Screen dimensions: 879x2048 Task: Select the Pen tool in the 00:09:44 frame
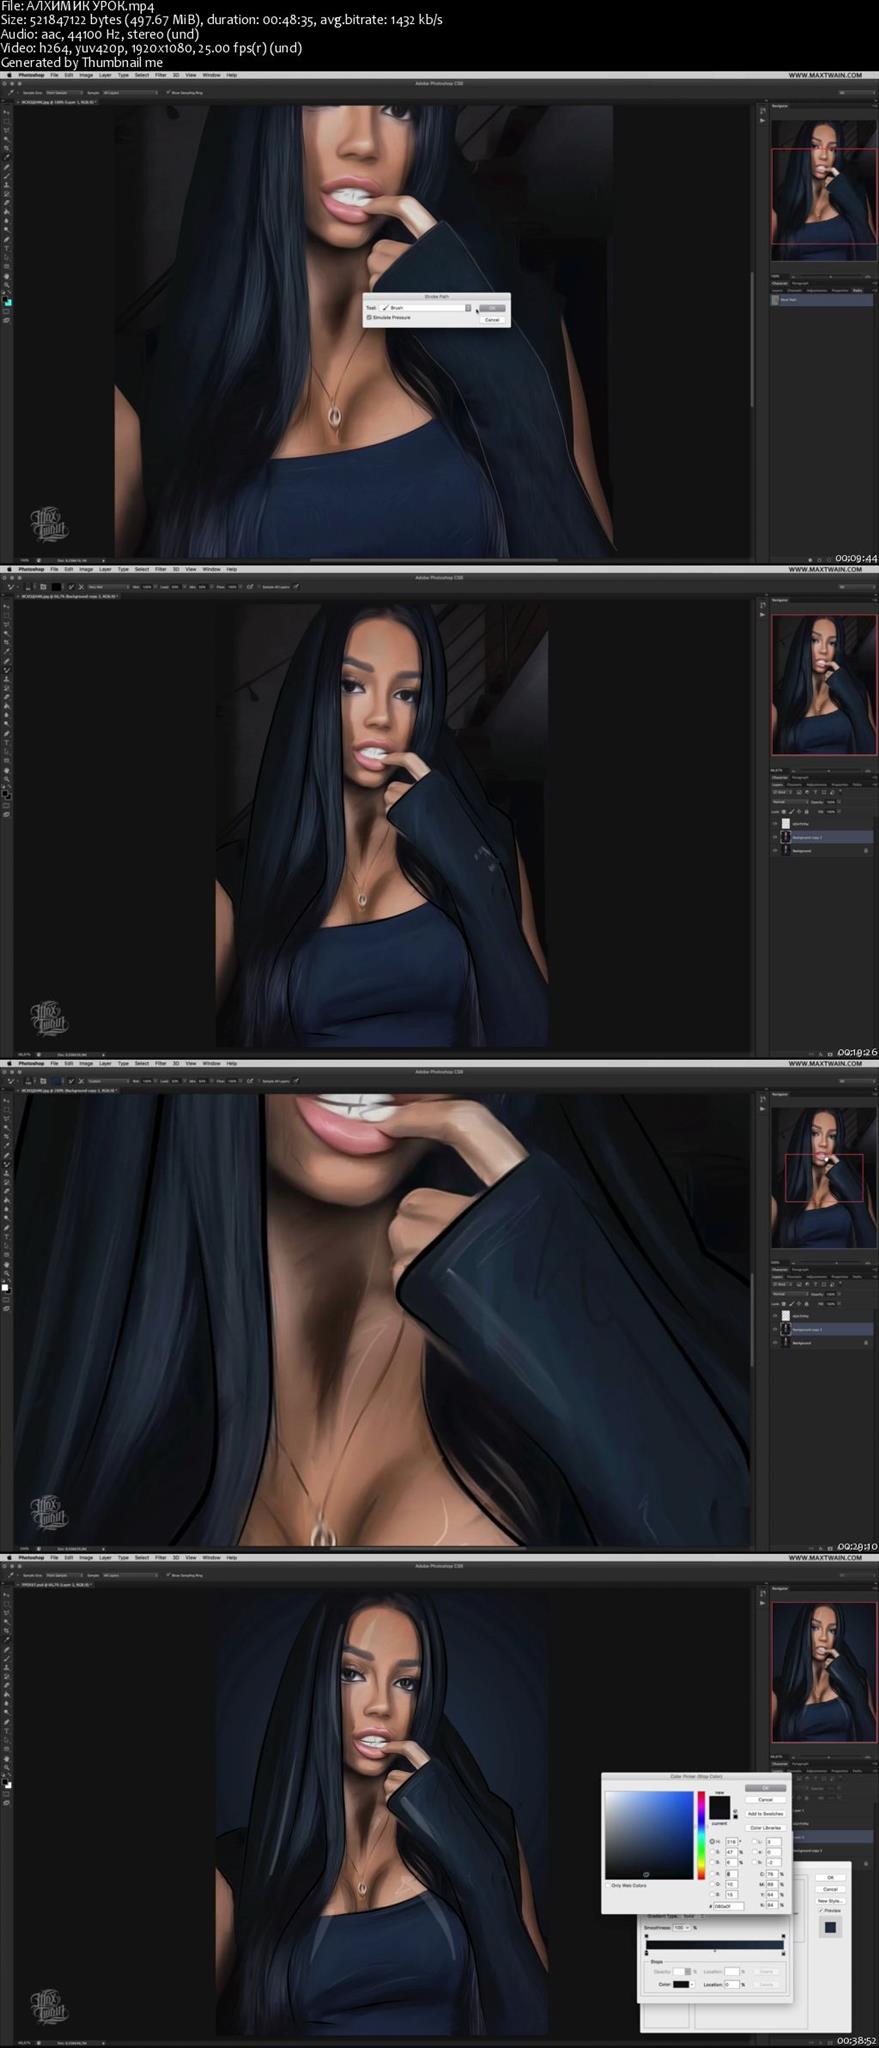(6, 240)
